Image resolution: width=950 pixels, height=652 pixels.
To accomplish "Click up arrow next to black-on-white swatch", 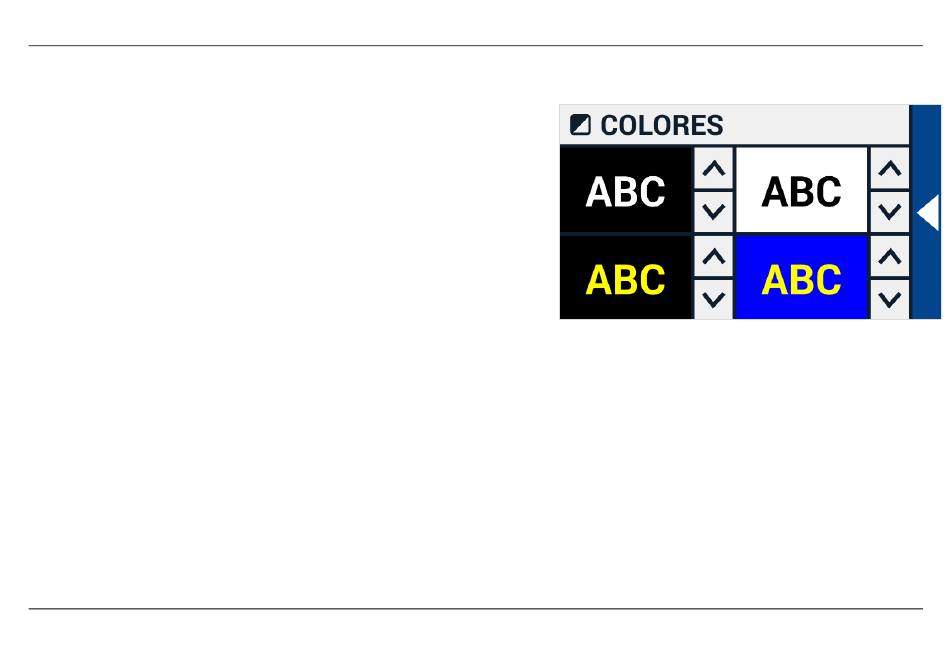I will coord(889,168).
